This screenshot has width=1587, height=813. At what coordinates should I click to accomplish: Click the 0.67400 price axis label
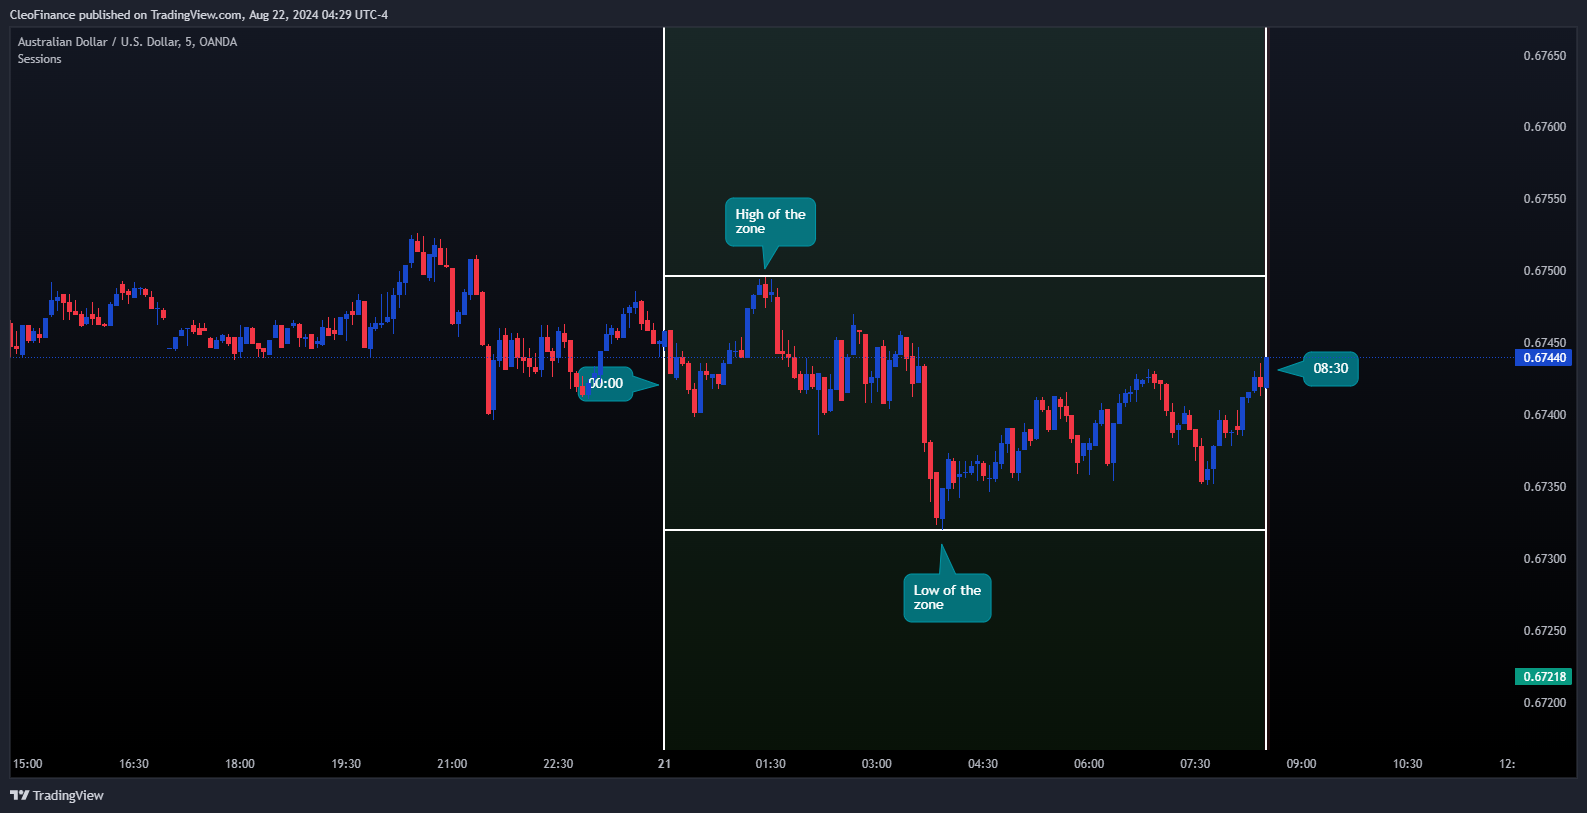click(1544, 415)
